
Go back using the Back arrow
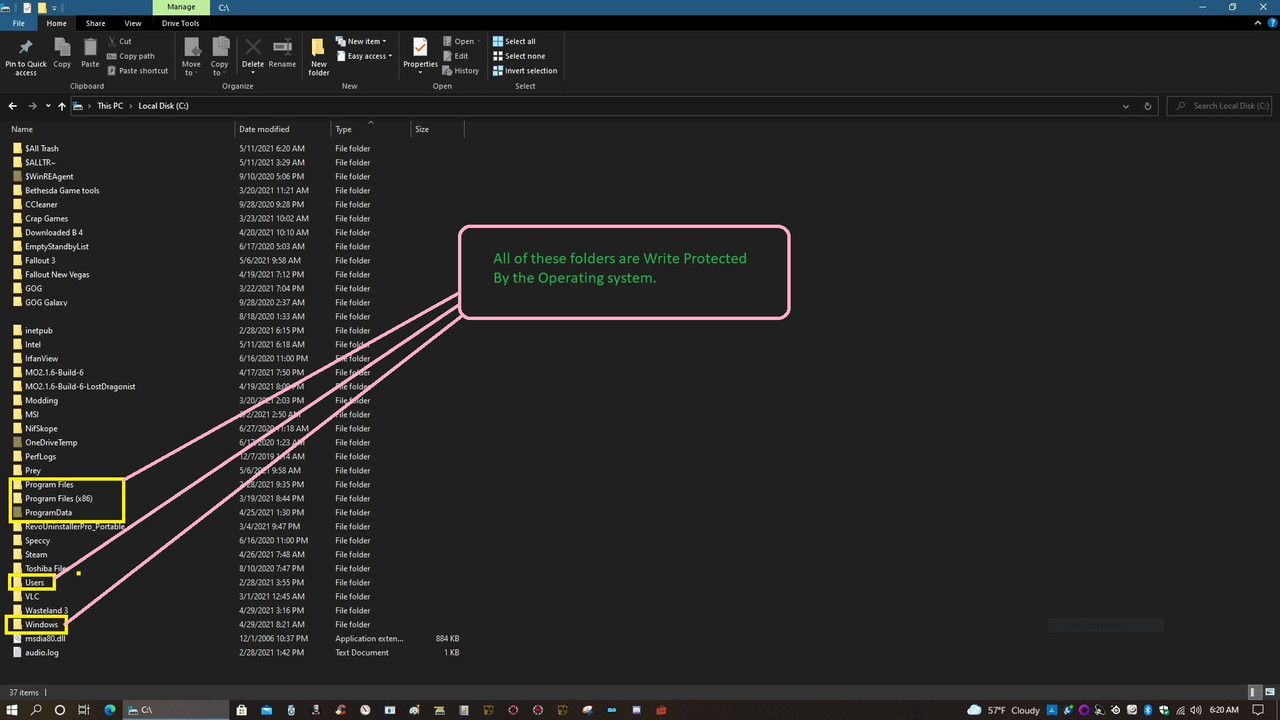12,106
